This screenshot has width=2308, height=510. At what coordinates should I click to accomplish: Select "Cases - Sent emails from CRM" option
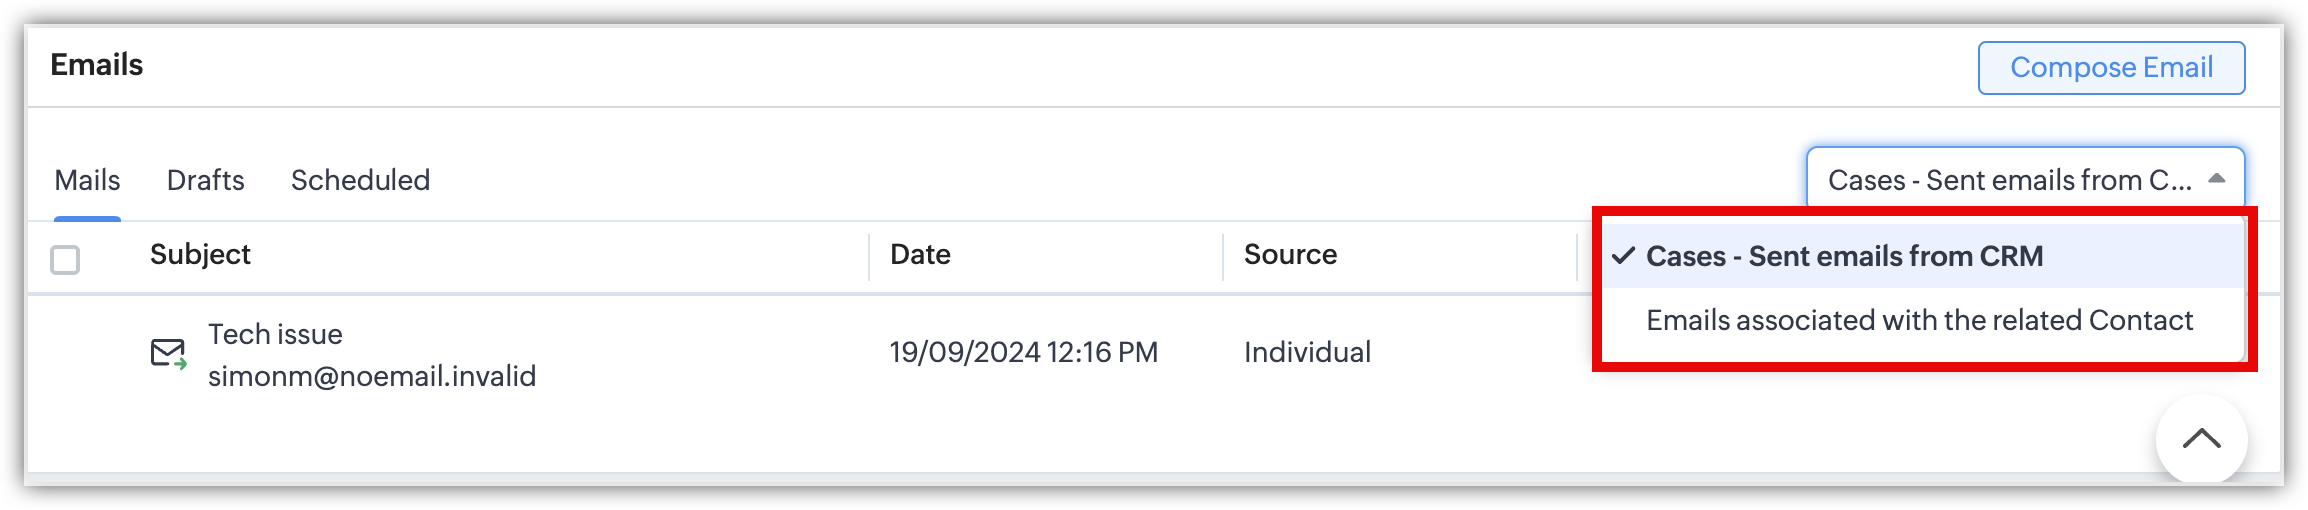1844,256
